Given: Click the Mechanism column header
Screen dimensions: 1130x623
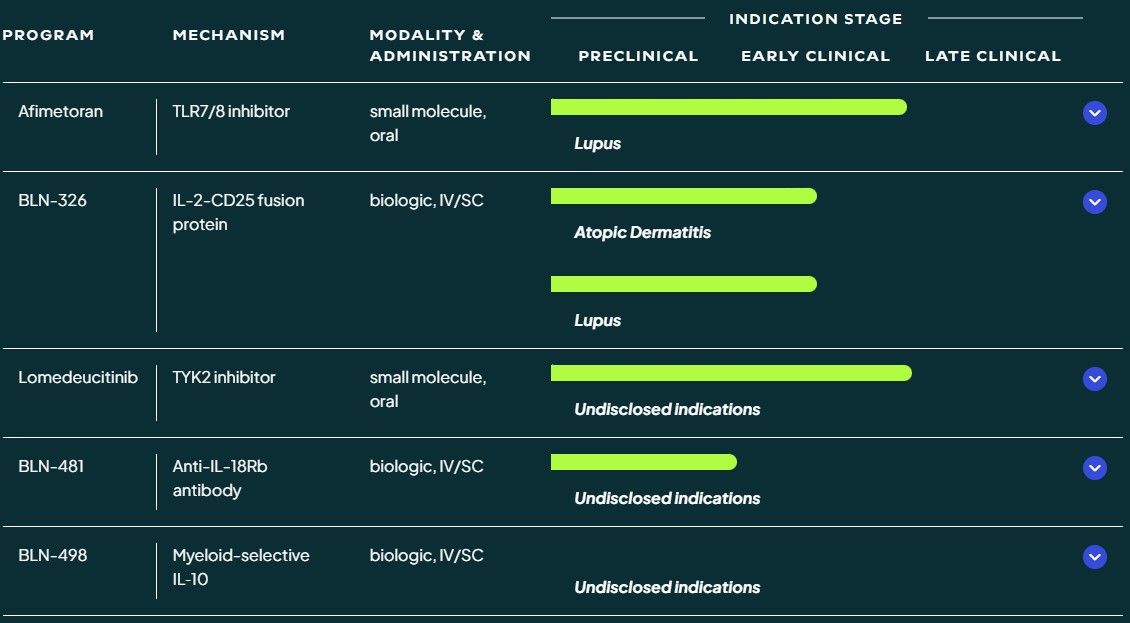Looking at the screenshot, I should point(228,35).
